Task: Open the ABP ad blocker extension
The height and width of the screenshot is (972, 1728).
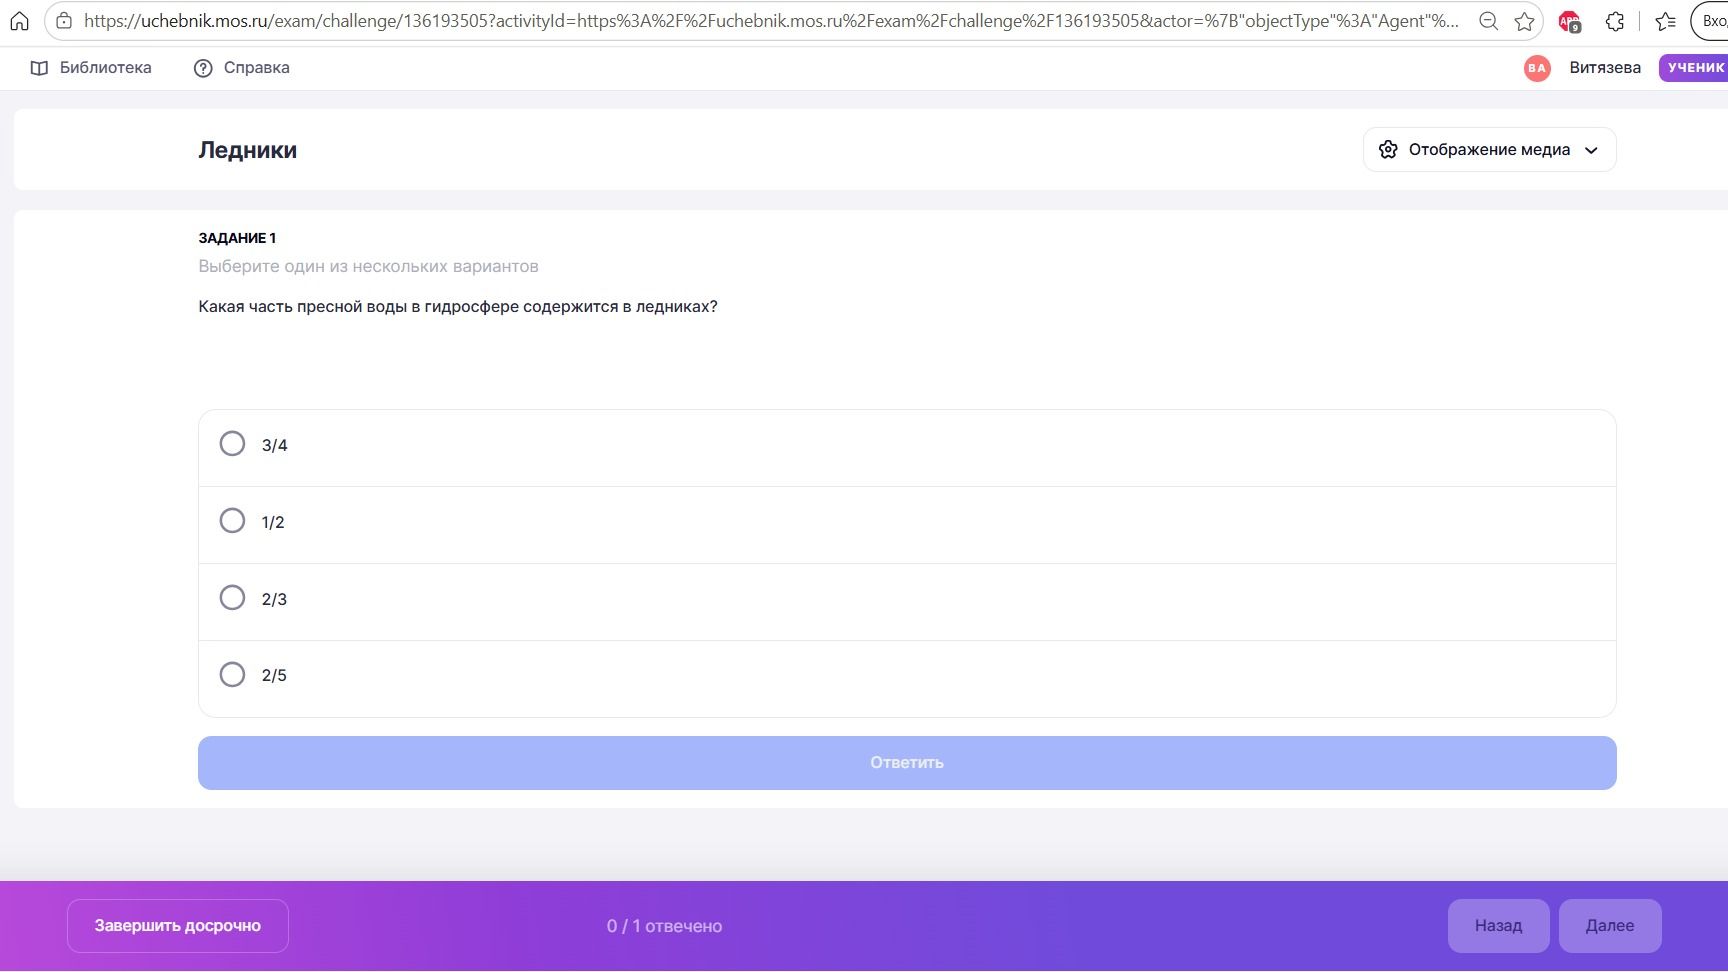Action: click(1569, 21)
